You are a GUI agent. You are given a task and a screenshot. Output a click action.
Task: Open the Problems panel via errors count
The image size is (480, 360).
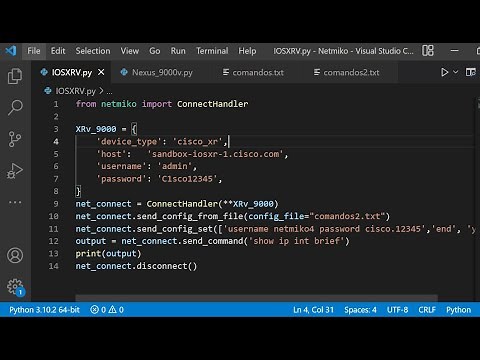pos(98,310)
